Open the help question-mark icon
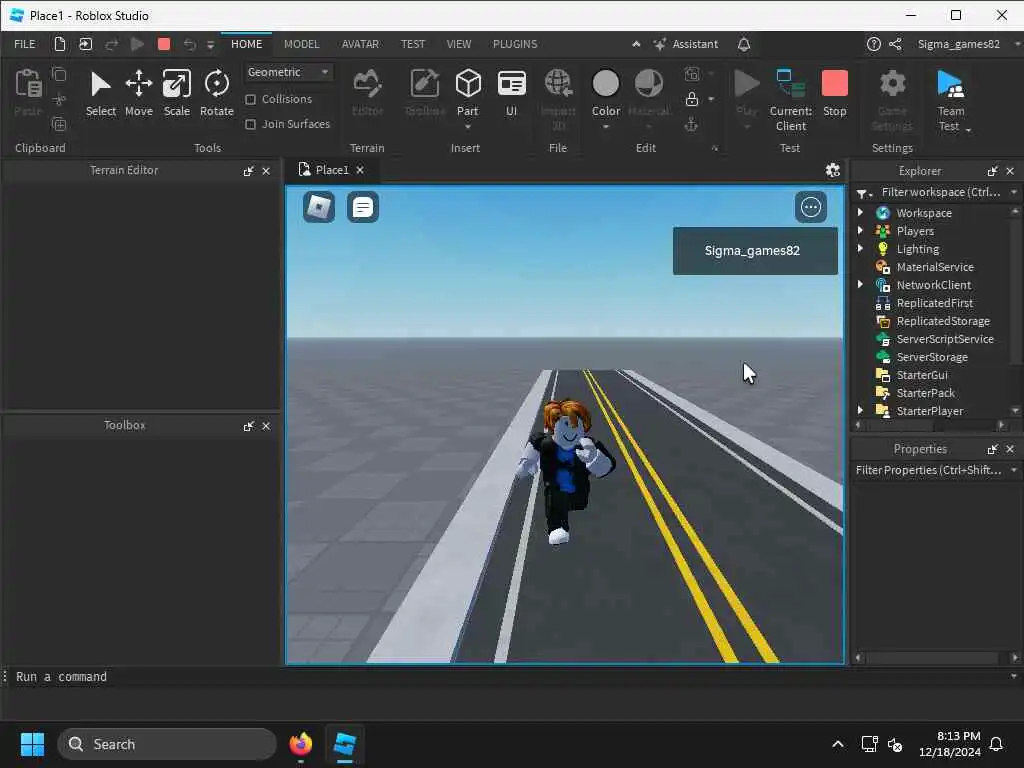The width and height of the screenshot is (1024, 768). tap(873, 44)
